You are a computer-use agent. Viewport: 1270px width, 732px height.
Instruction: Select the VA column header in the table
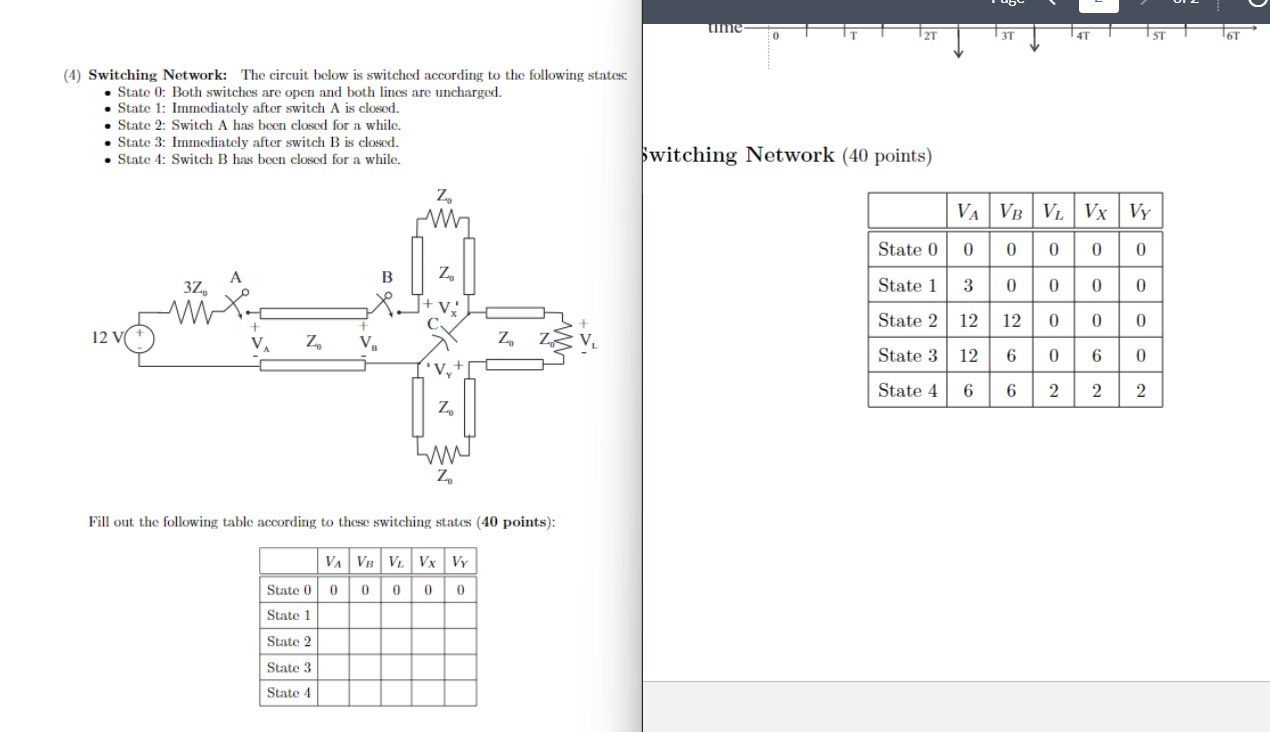click(967, 210)
